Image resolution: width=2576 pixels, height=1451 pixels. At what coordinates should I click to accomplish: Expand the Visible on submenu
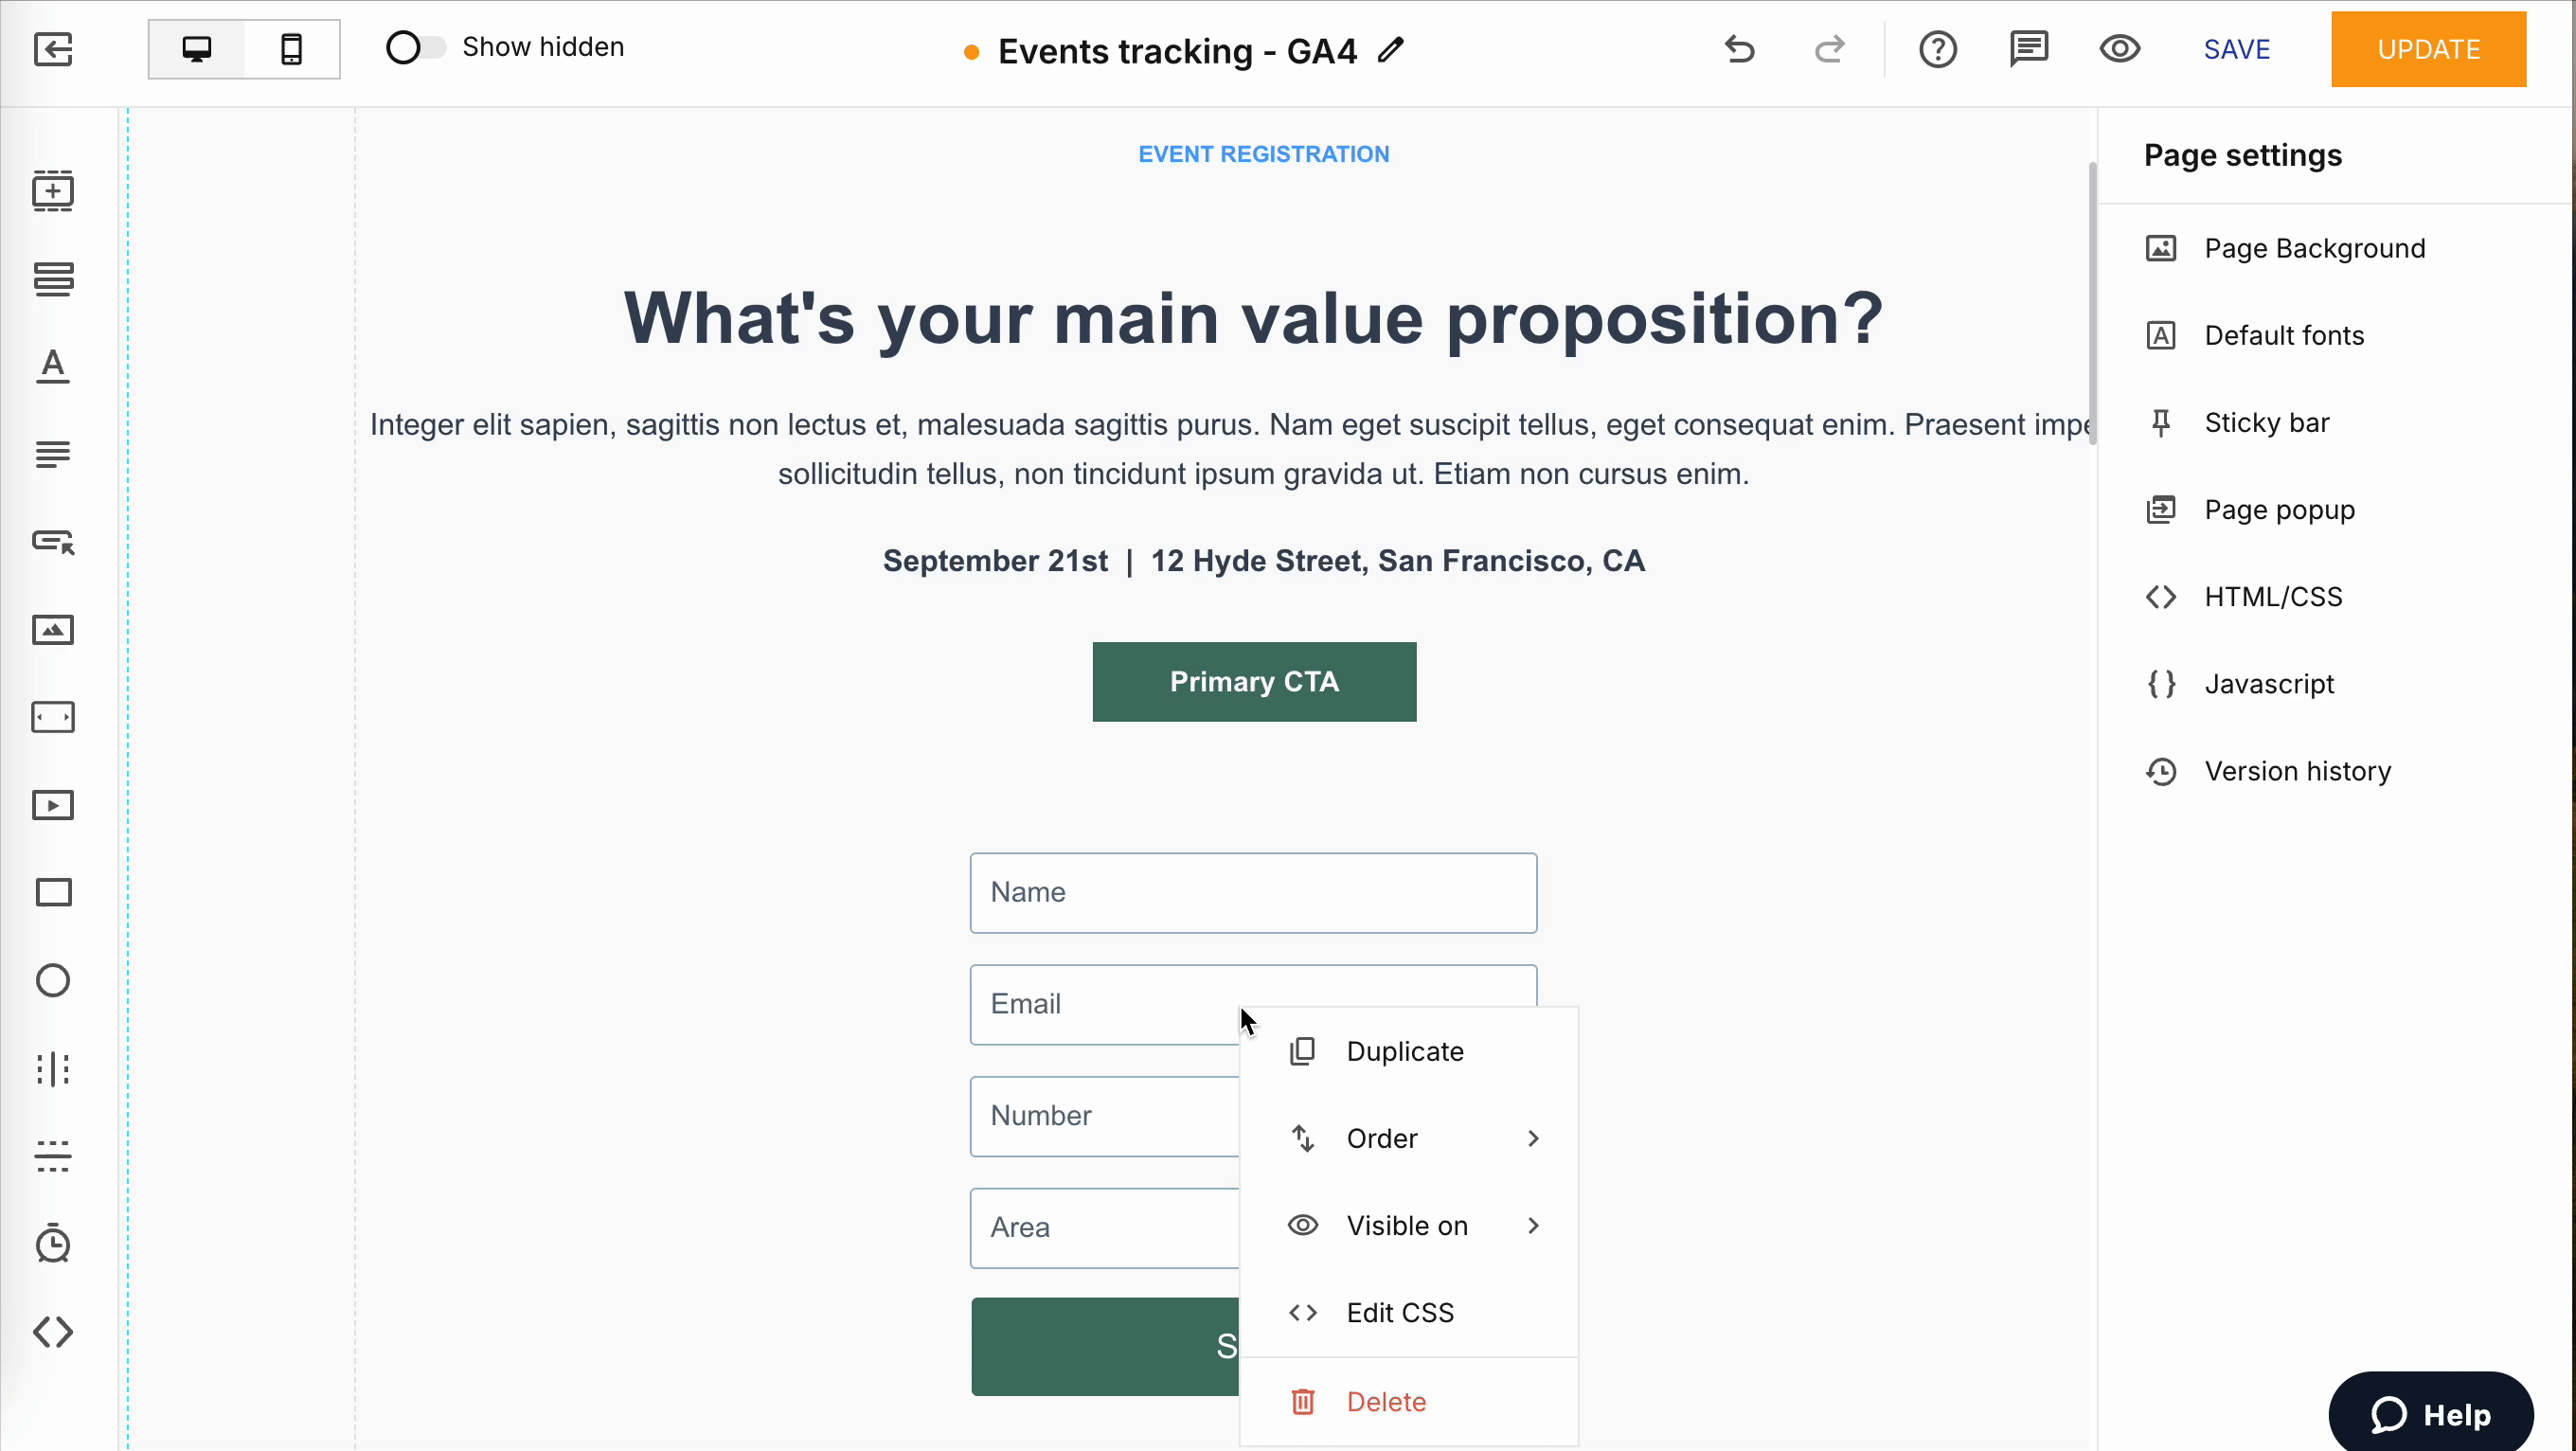(x=1409, y=1225)
